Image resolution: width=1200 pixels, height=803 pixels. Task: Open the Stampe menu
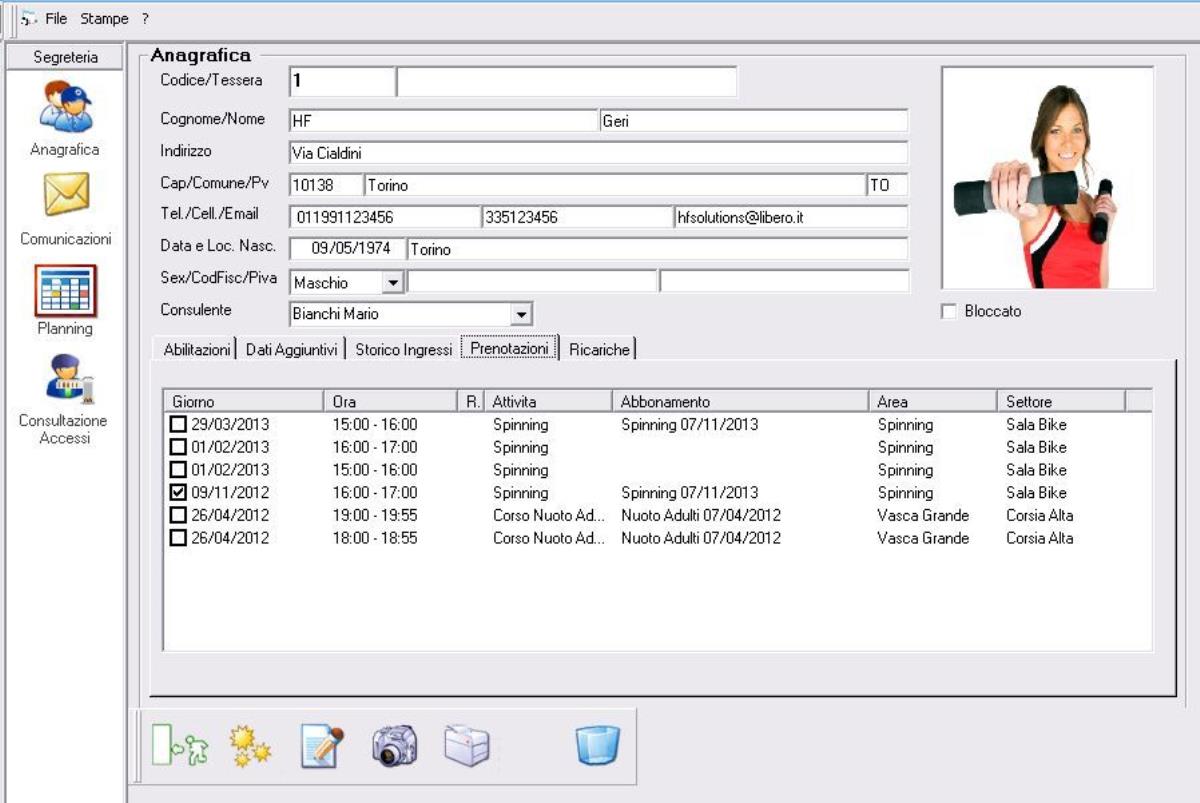pyautogui.click(x=104, y=19)
